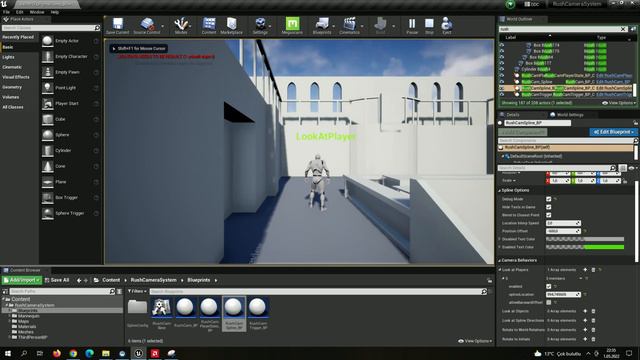
Task: Click Save All in Content Browser
Action: [x=57, y=280]
